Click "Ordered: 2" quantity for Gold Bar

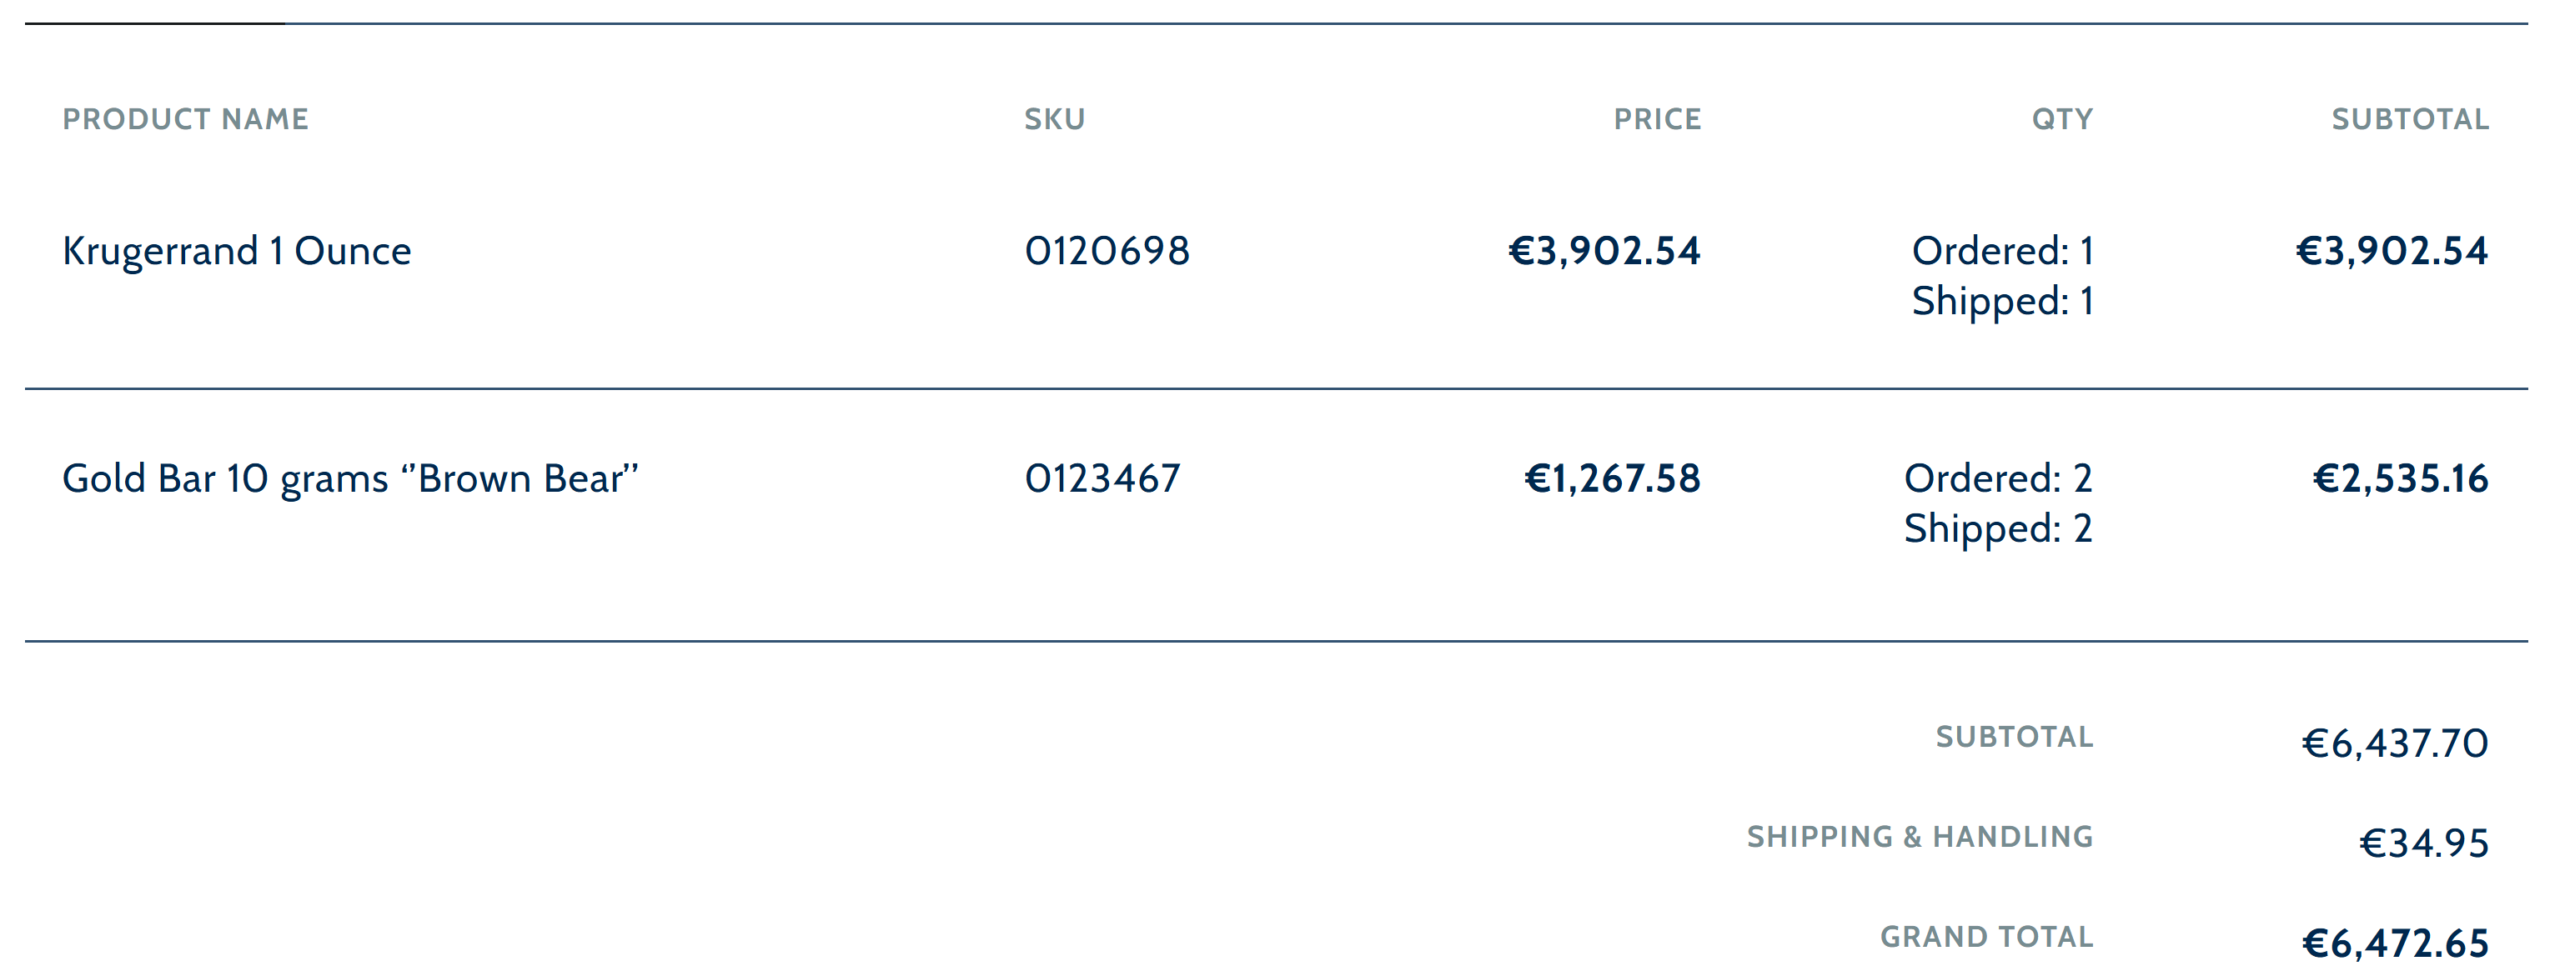point(1998,479)
